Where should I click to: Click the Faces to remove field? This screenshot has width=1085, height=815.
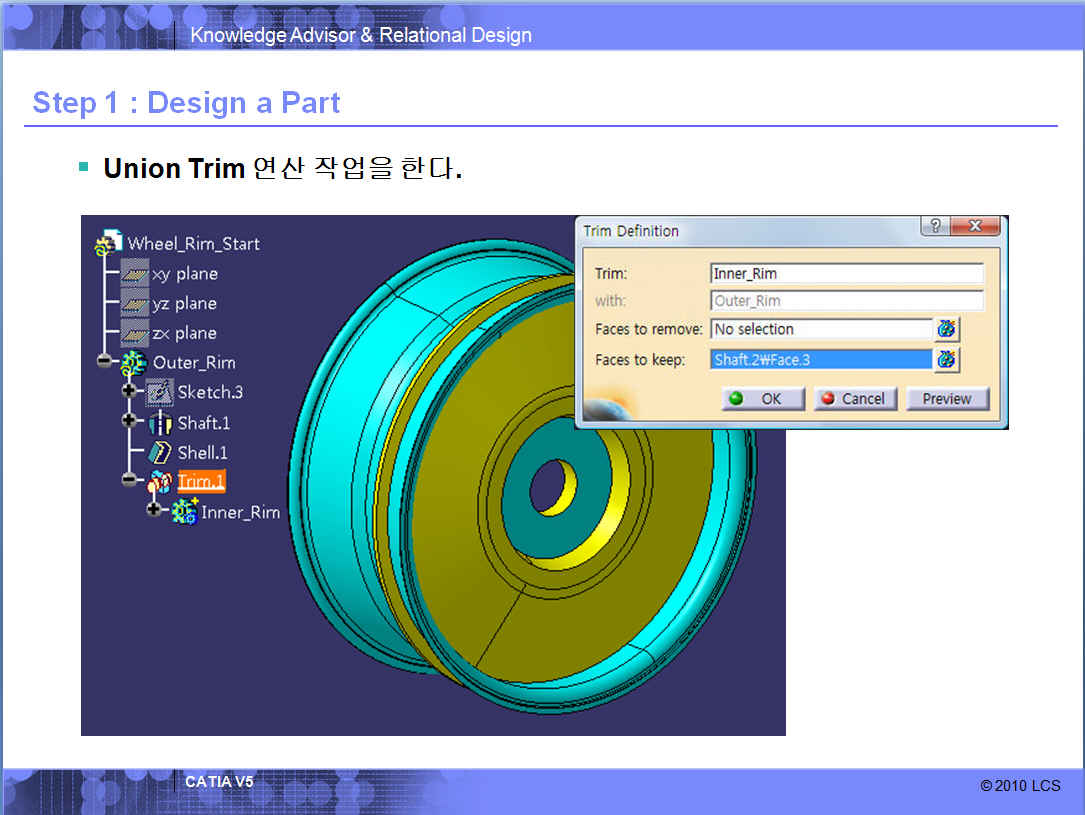point(820,329)
